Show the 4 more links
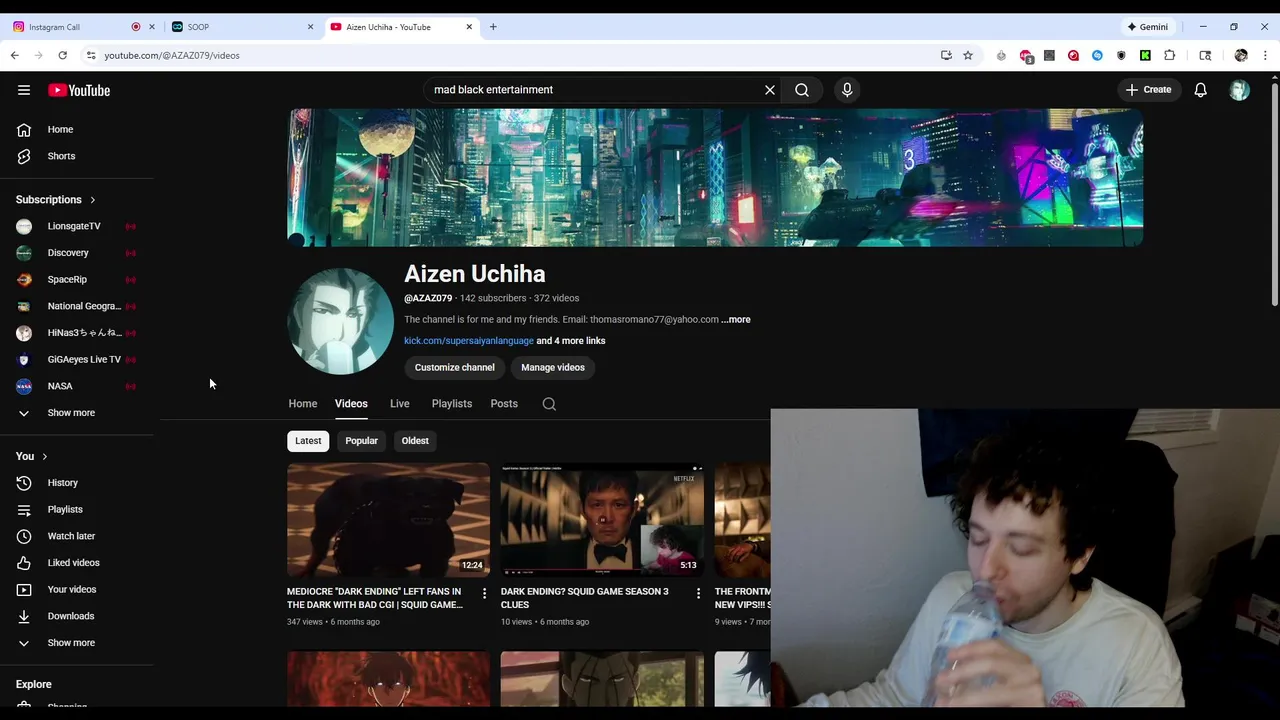Viewport: 1280px width, 720px height. click(x=571, y=341)
